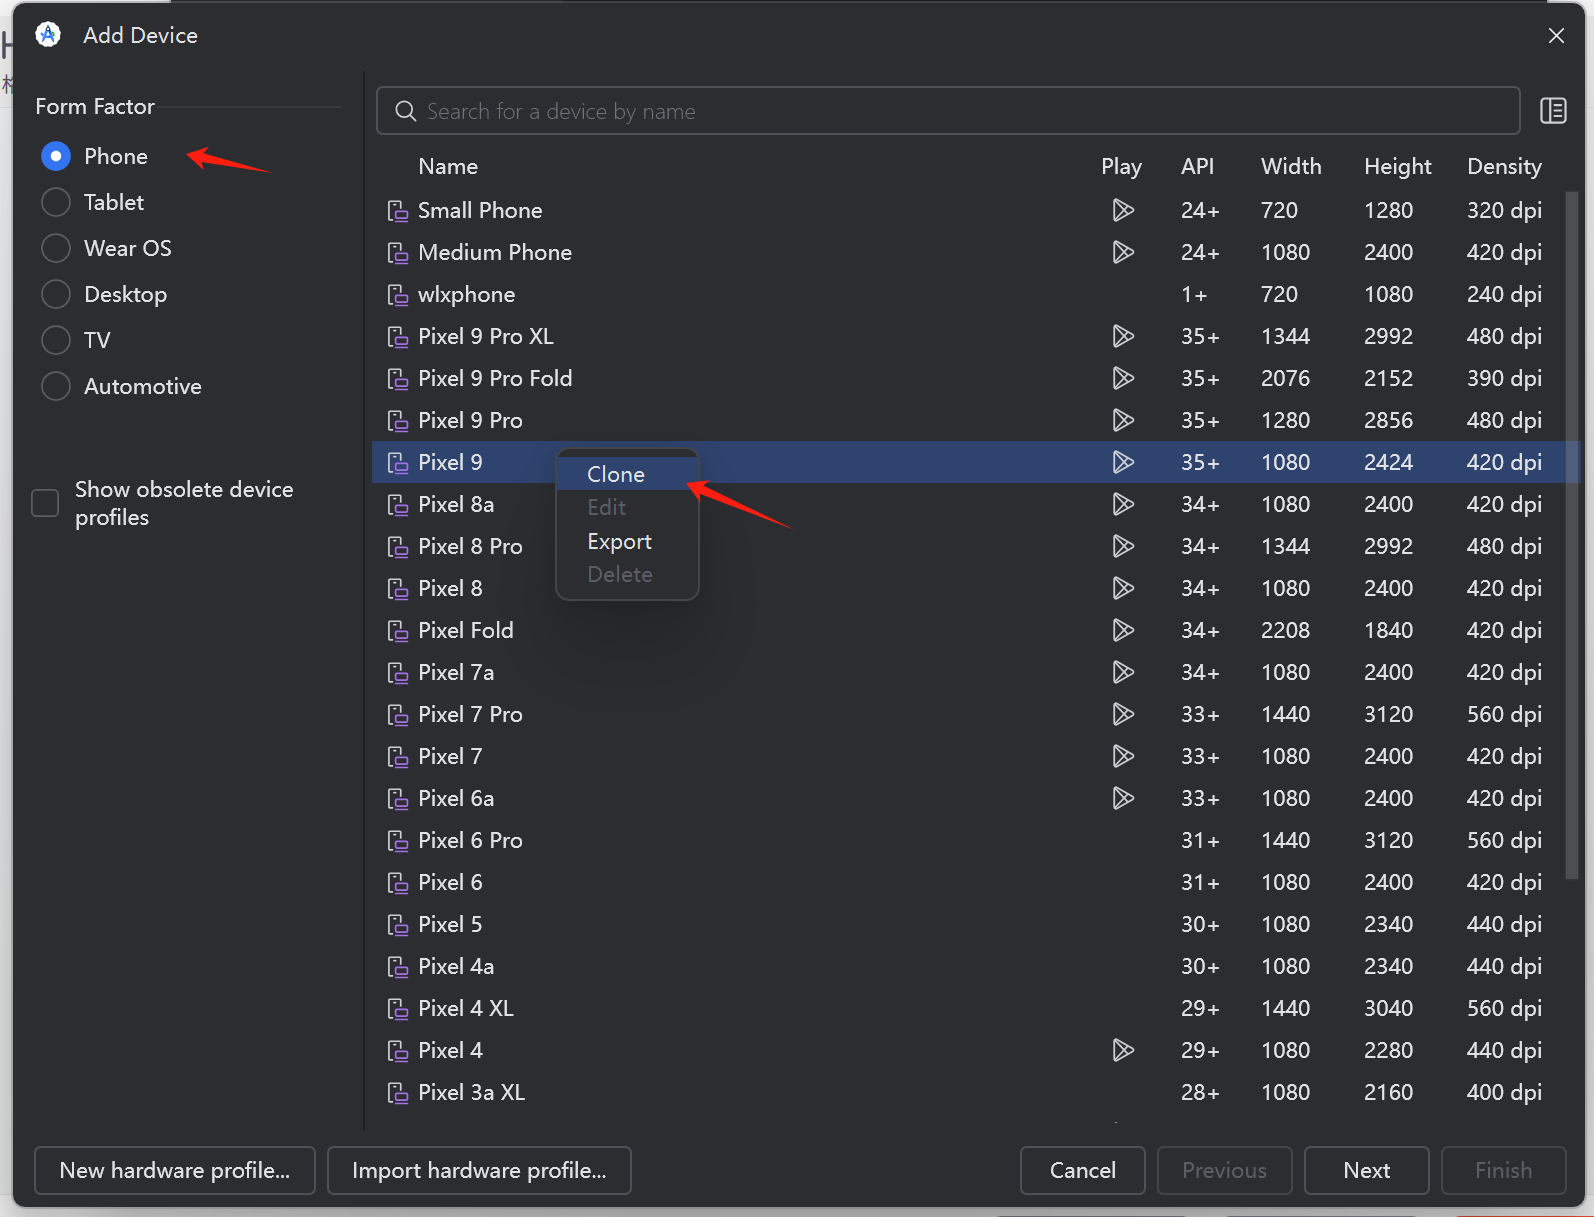Click the Play Store icon for Pixel 9 Pro
1594x1217 pixels.
click(1123, 420)
